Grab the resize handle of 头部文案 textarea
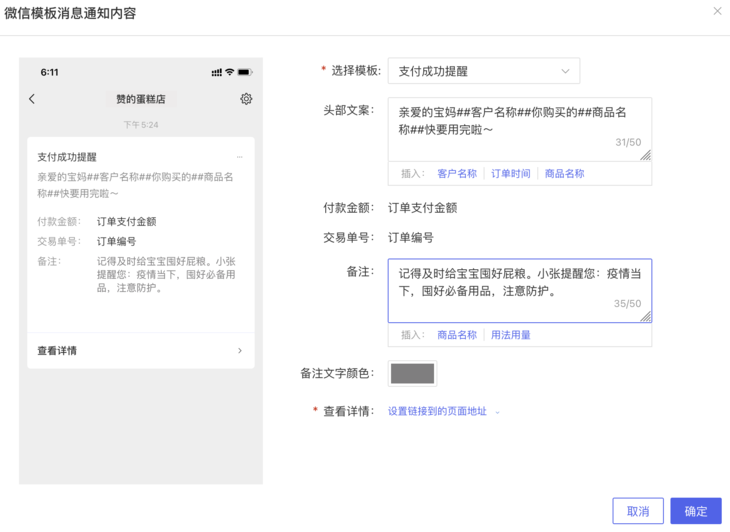The width and height of the screenshot is (730, 532). (x=645, y=155)
